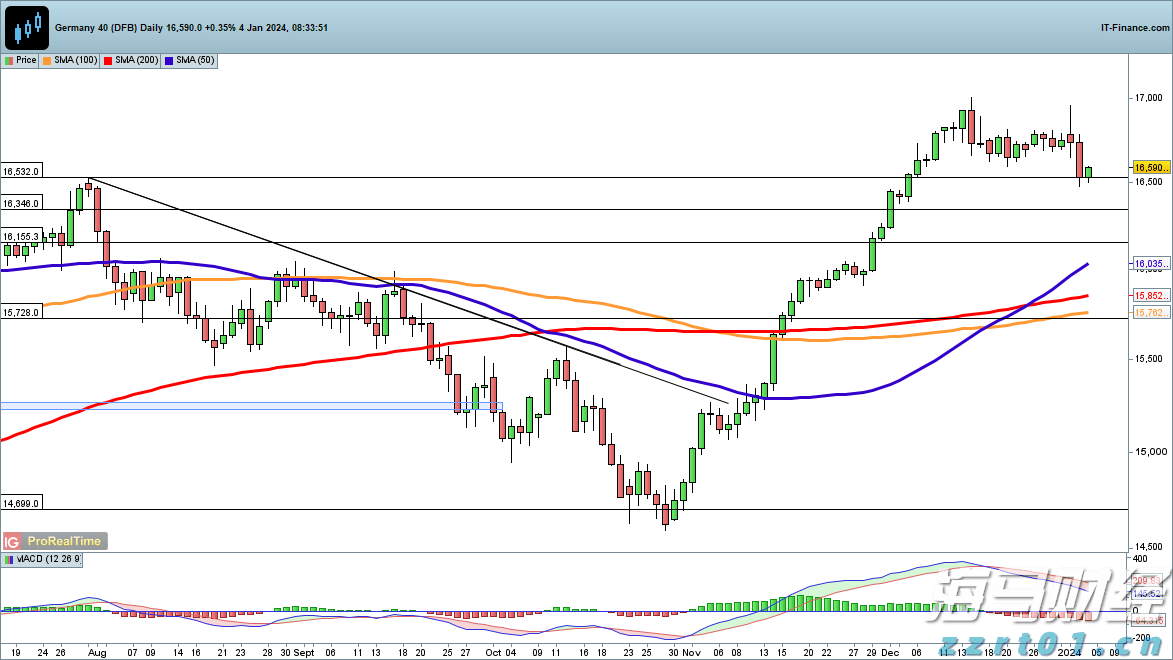Select the 14,699.0 support level label

point(21,504)
